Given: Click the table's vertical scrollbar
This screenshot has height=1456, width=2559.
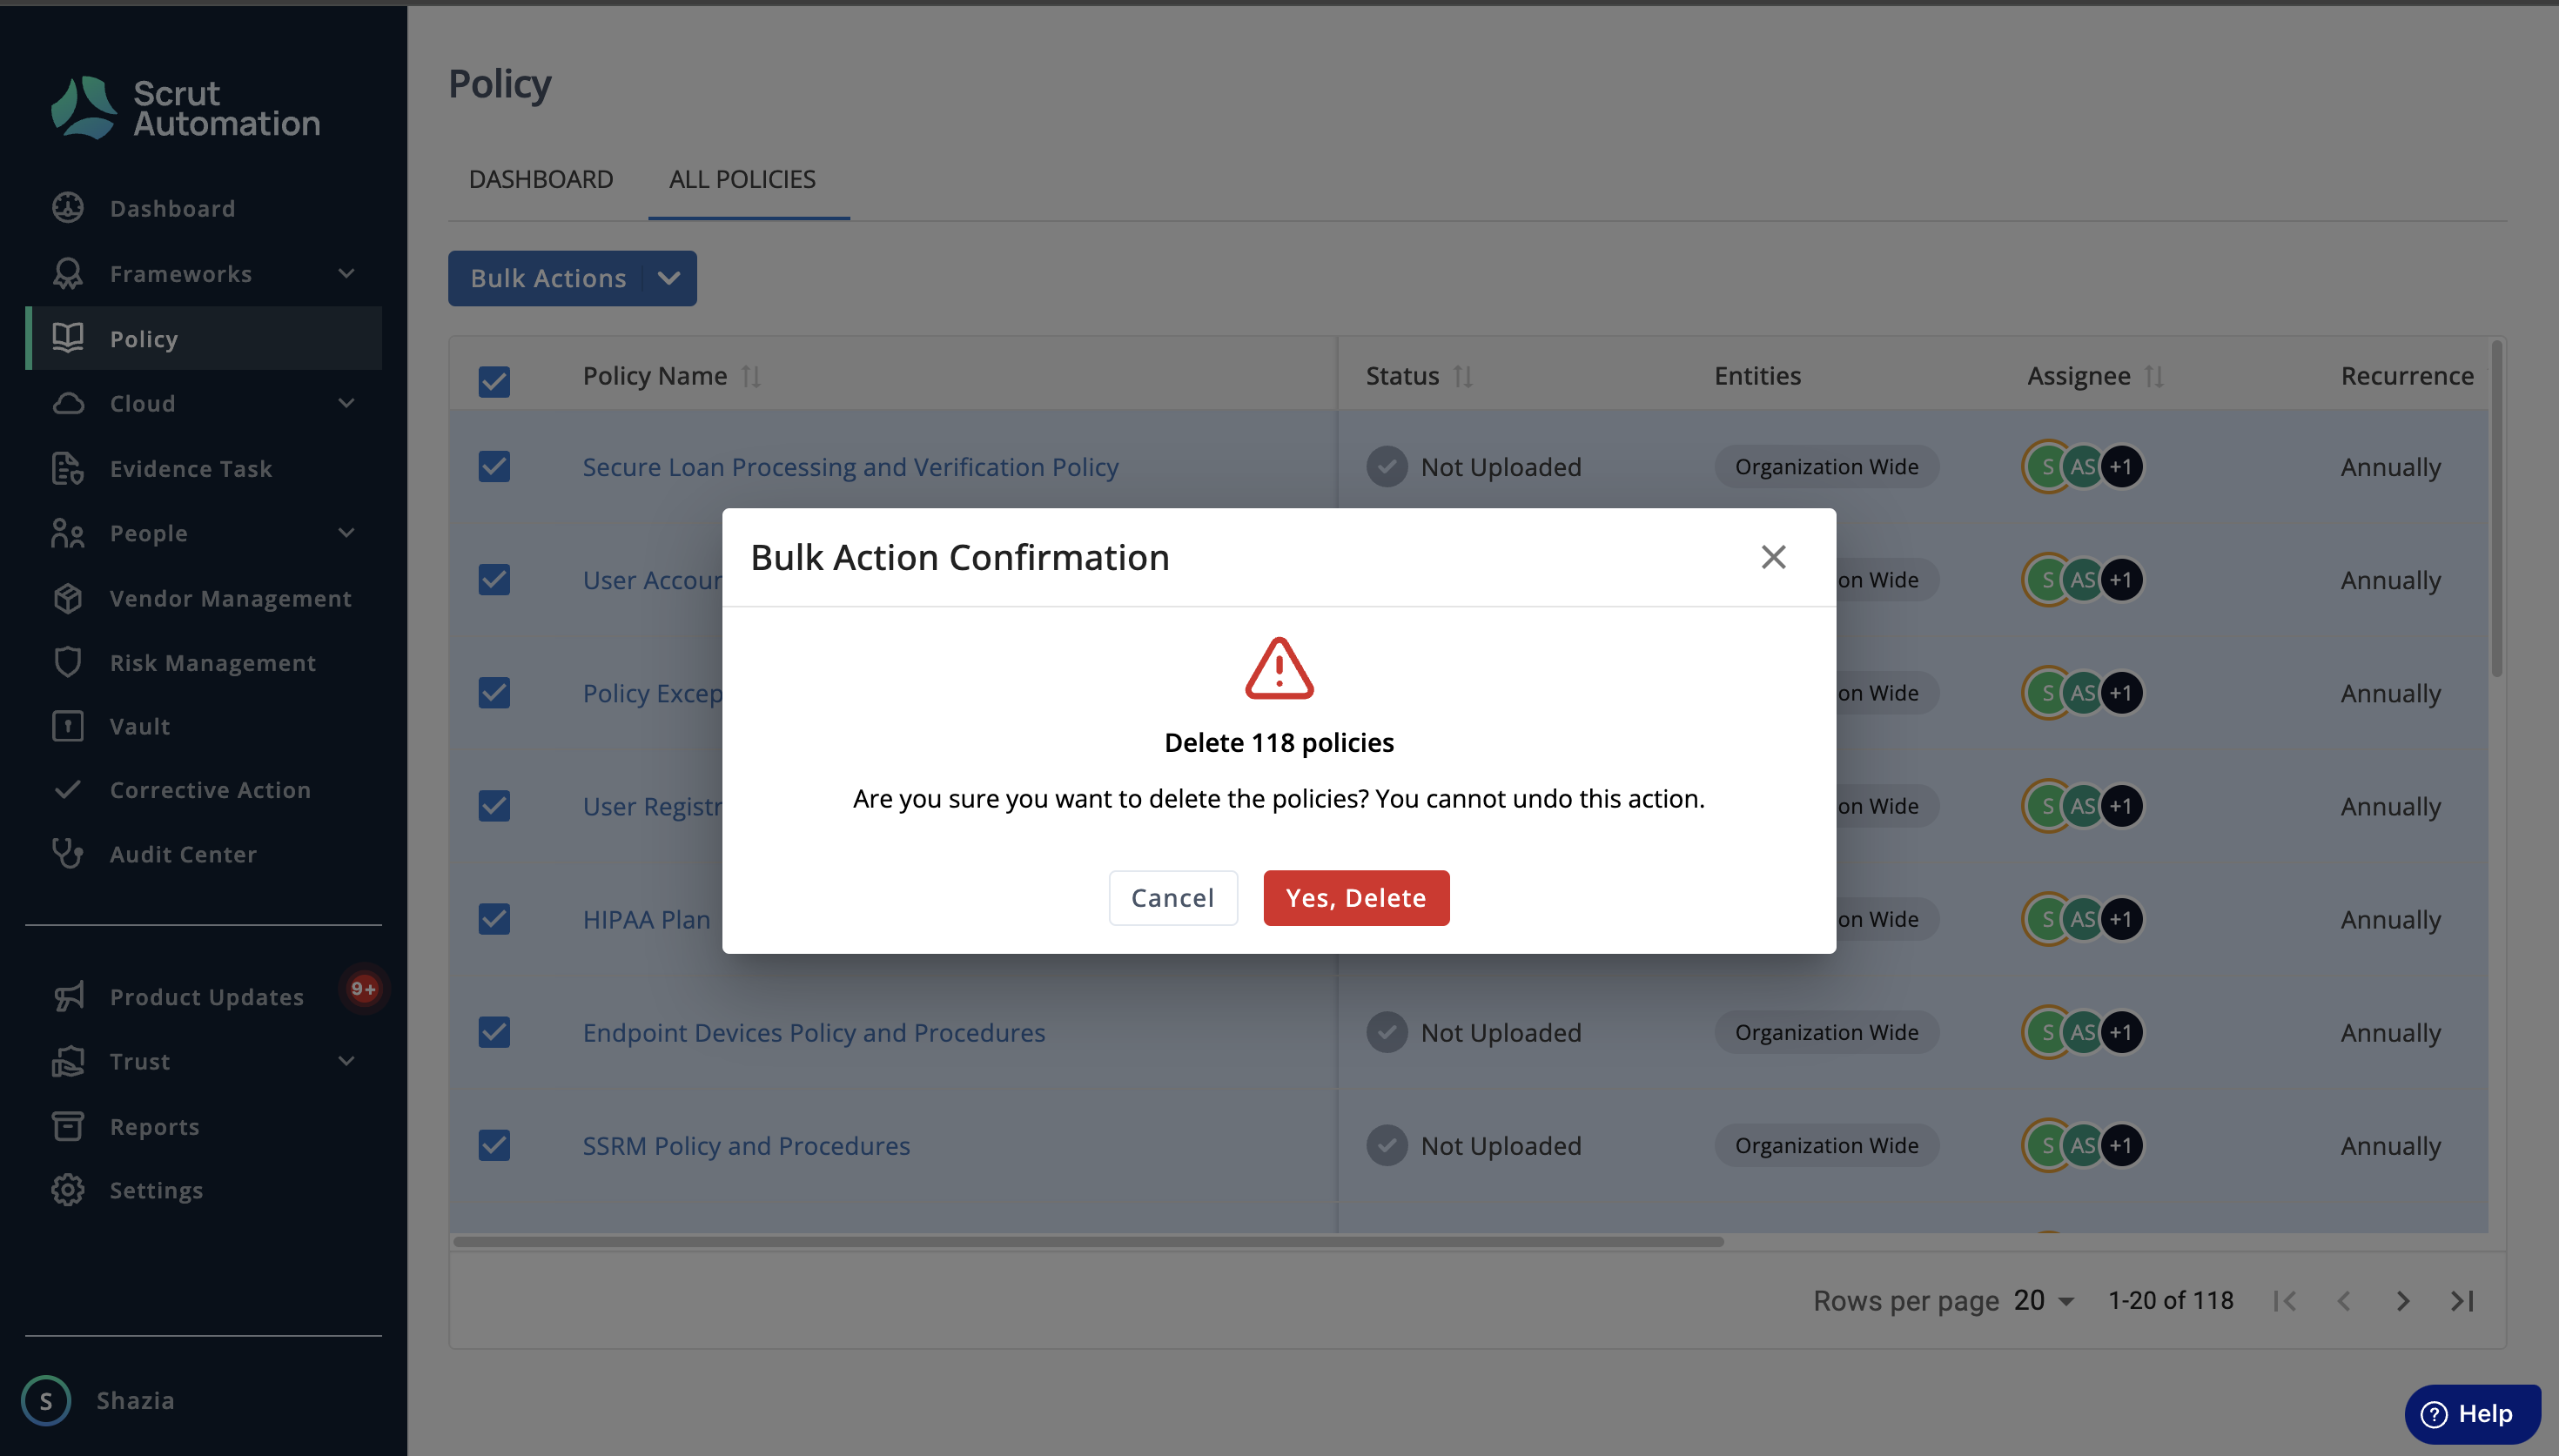Looking at the screenshot, I should point(2497,510).
